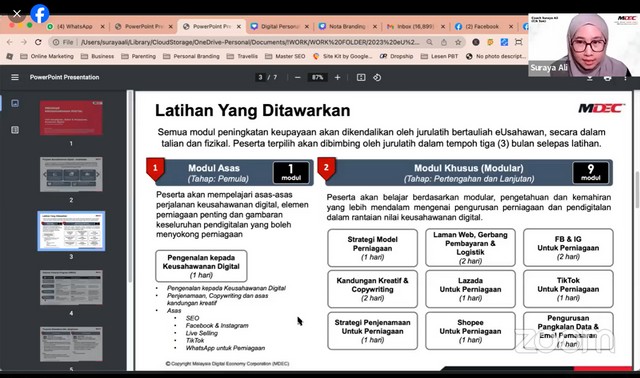Switch to the Nota Branding tab
The image size is (640, 378).
[x=347, y=26]
